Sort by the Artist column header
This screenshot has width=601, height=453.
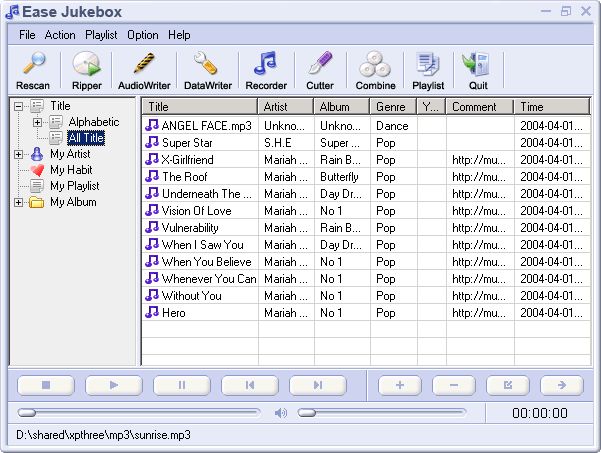pyautogui.click(x=286, y=107)
